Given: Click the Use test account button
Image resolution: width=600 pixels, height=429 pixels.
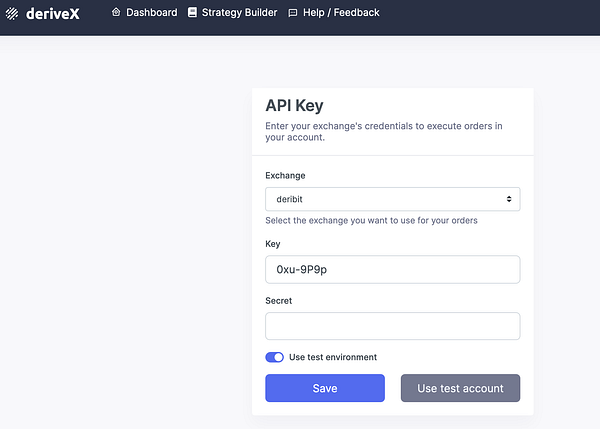Looking at the screenshot, I should pyautogui.click(x=460, y=388).
